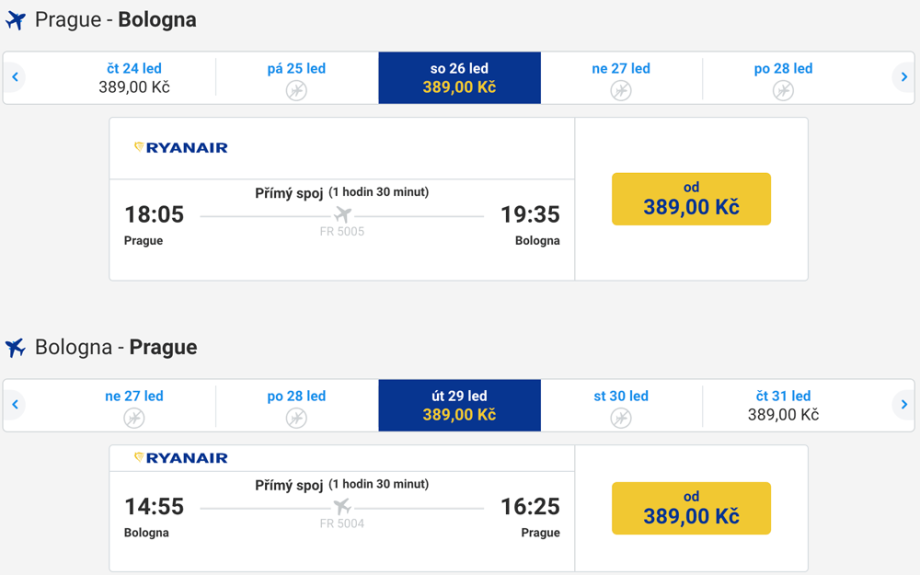Click the plane icon above flight FR 5004

point(342,506)
